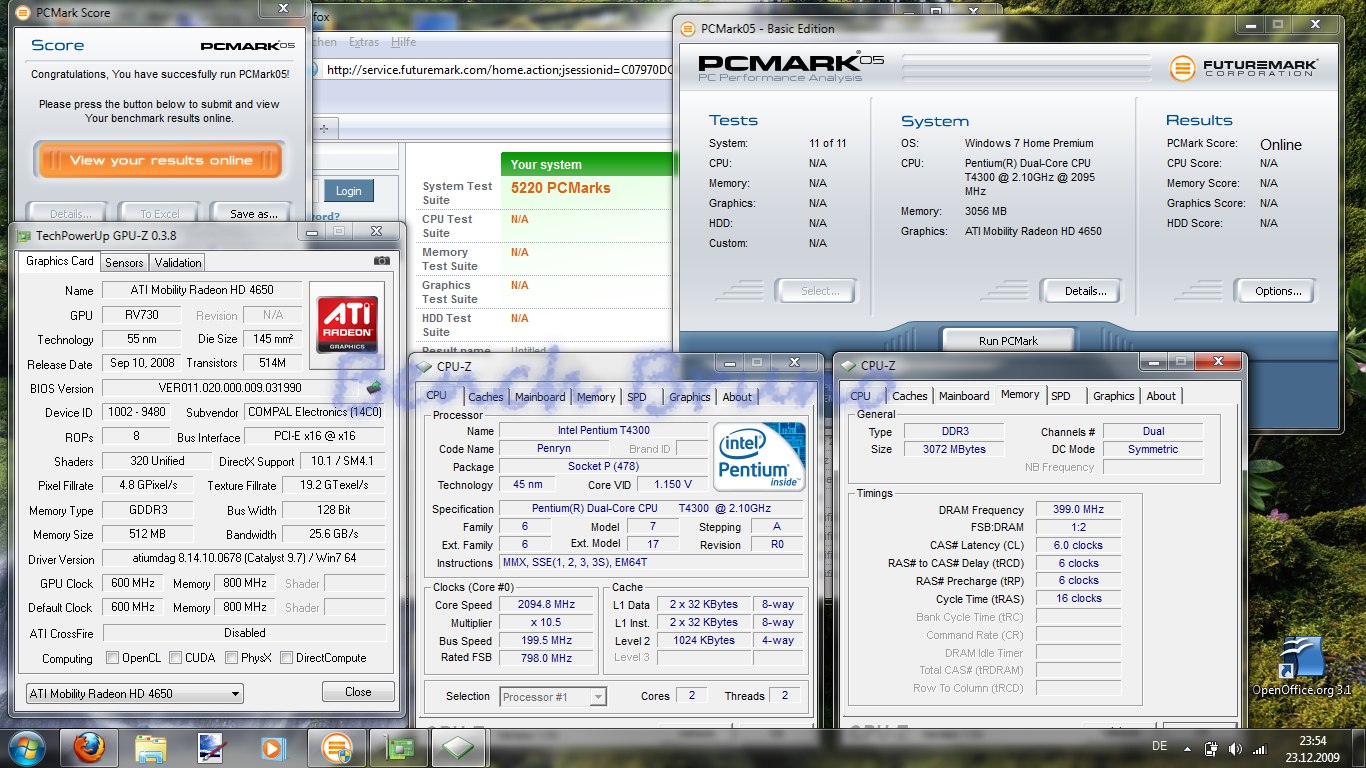Open Details... in PCMark05 System panel

pyautogui.click(x=1085, y=291)
